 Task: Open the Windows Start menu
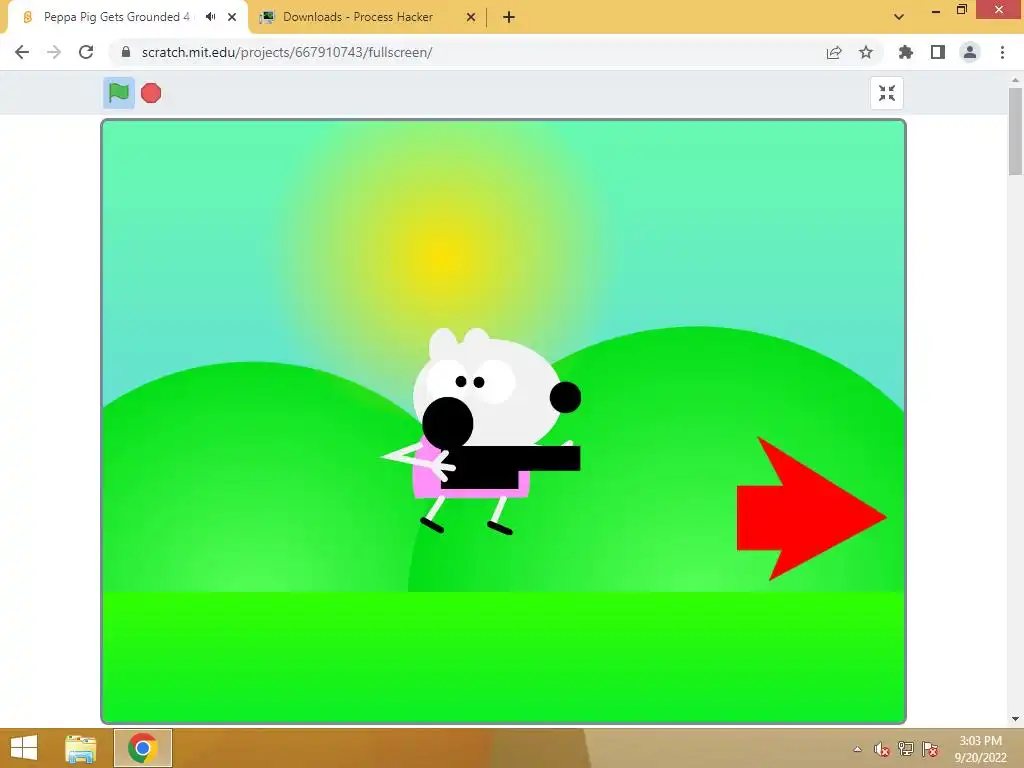click(x=24, y=748)
